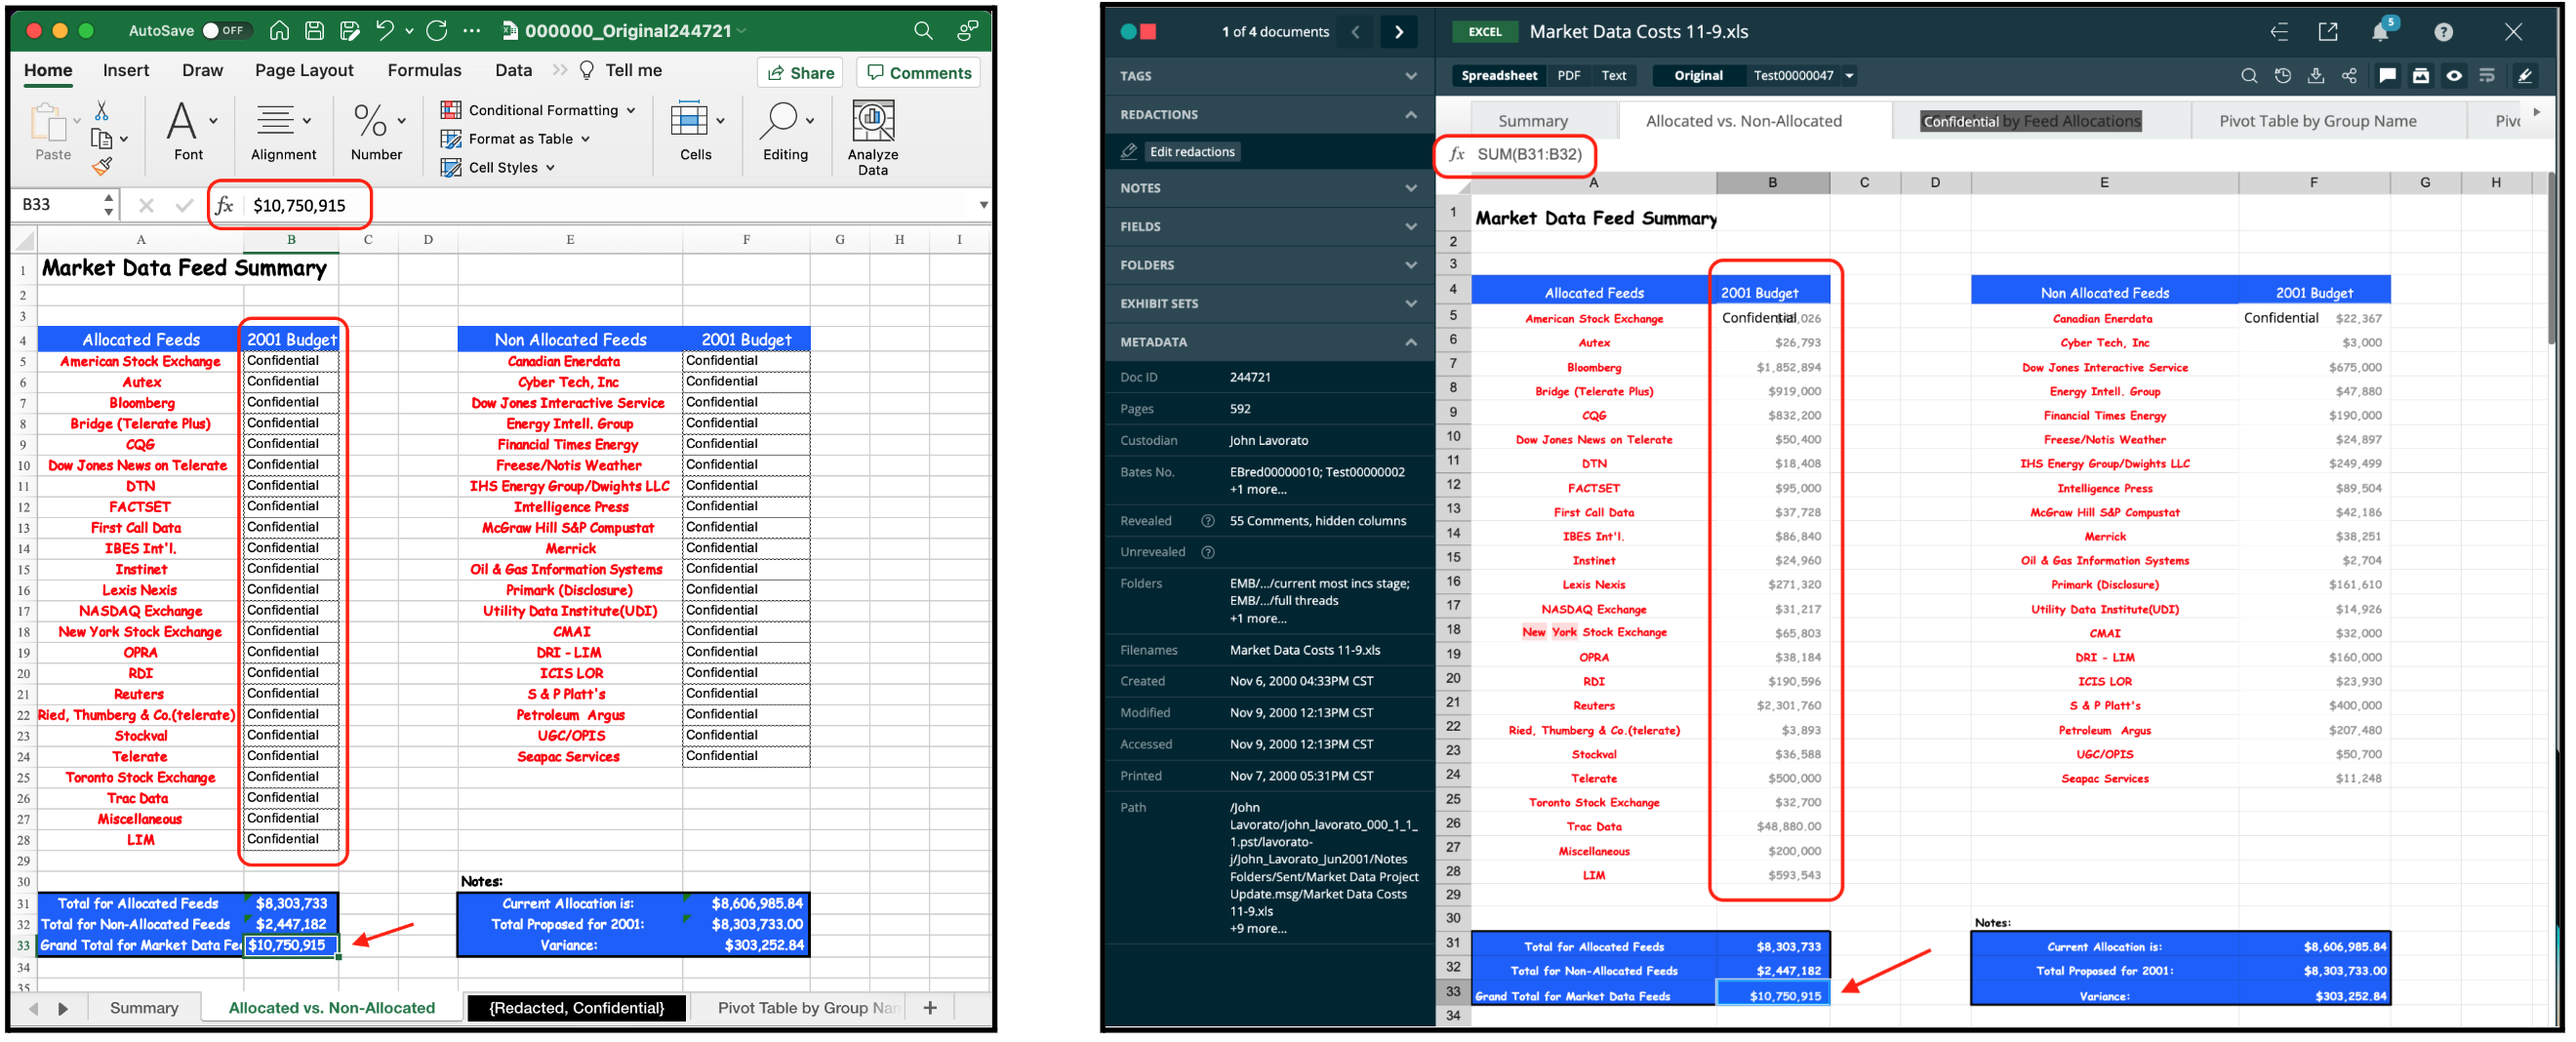Open notifications bell with 5 badge
Image resolution: width=2576 pixels, height=1042 pixels.
click(2382, 31)
